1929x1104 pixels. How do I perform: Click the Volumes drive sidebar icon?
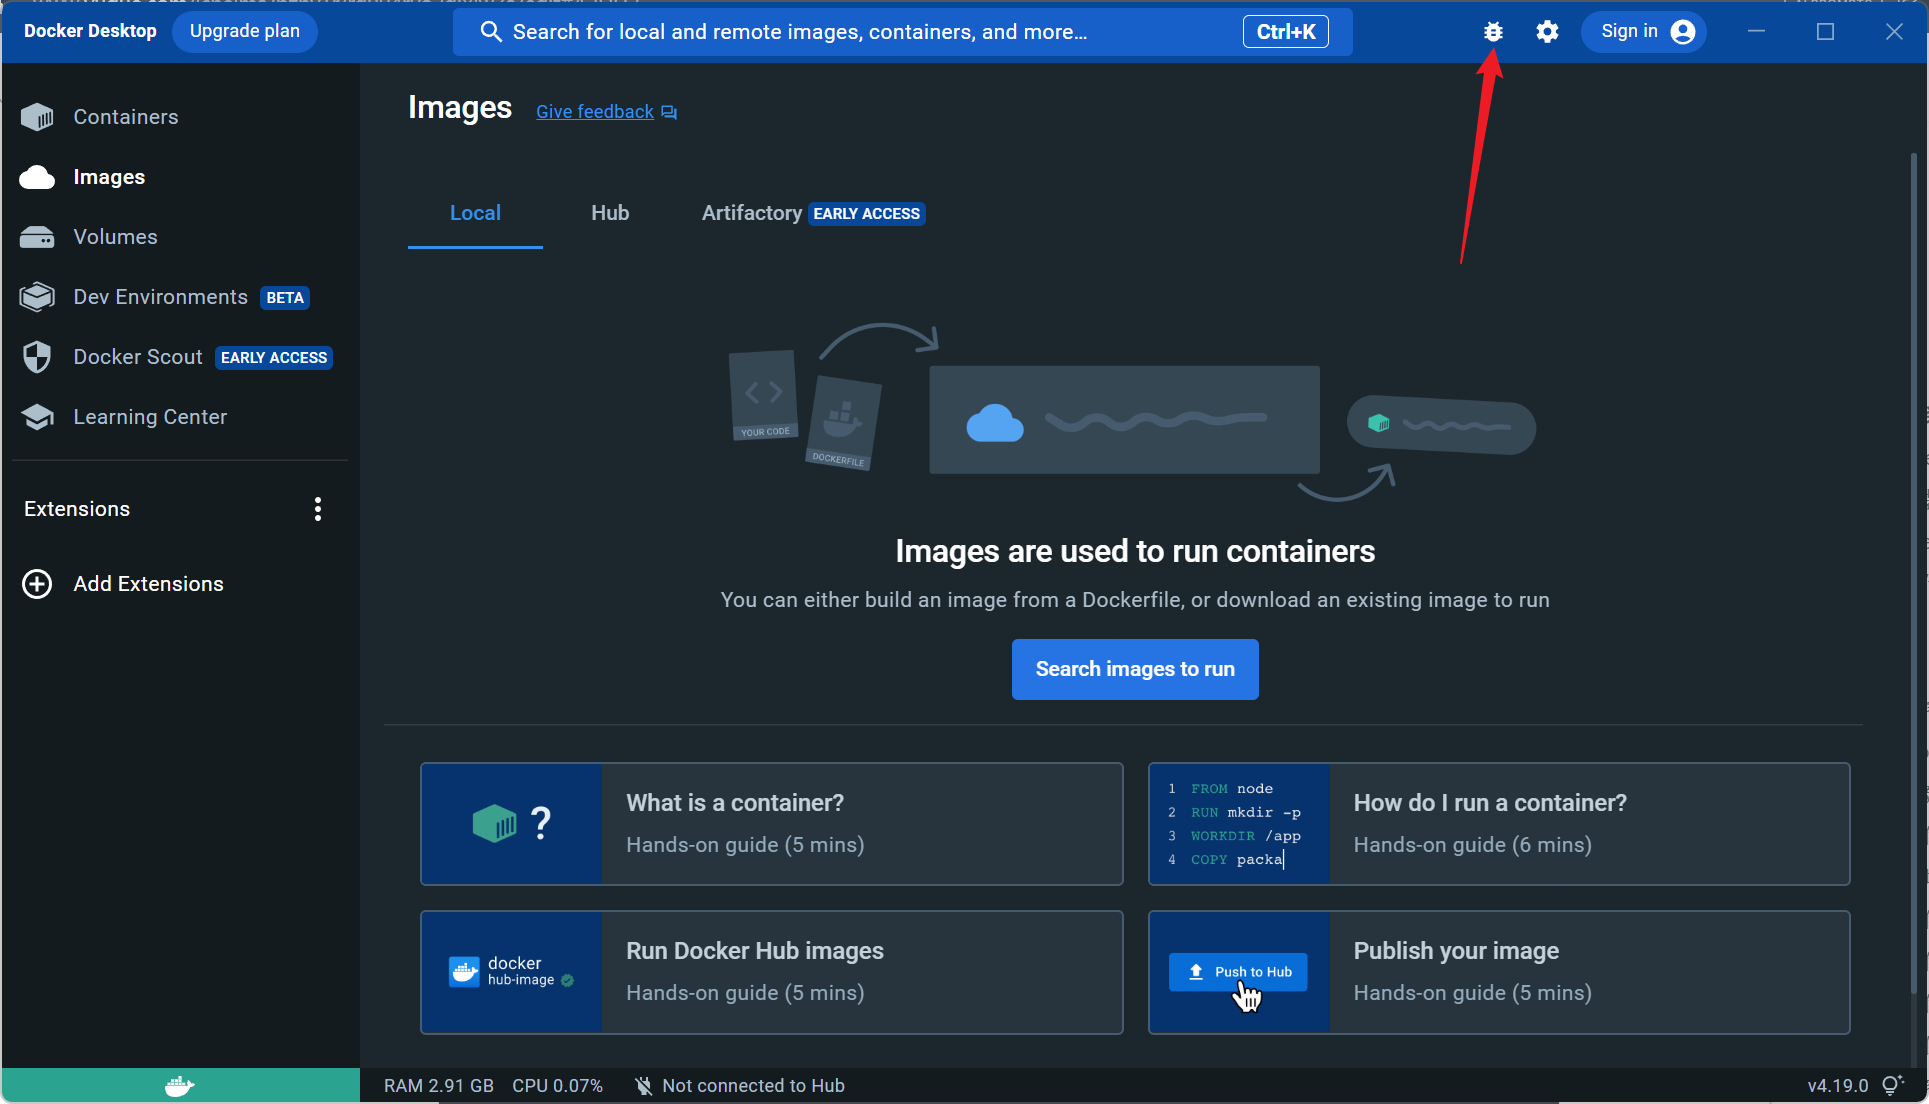tap(37, 237)
